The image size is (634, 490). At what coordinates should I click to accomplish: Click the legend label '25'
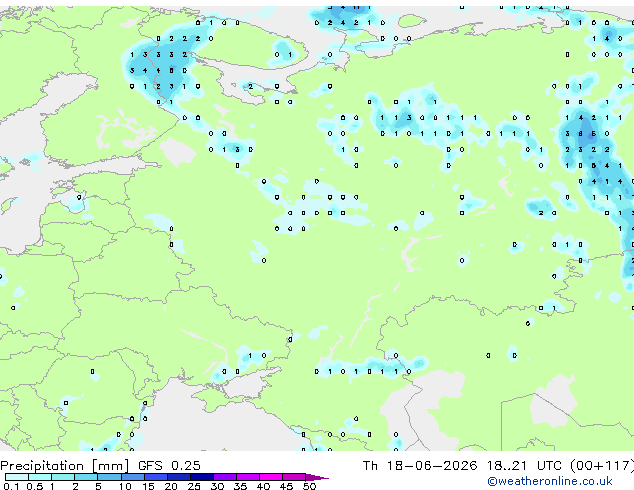pos(194,486)
